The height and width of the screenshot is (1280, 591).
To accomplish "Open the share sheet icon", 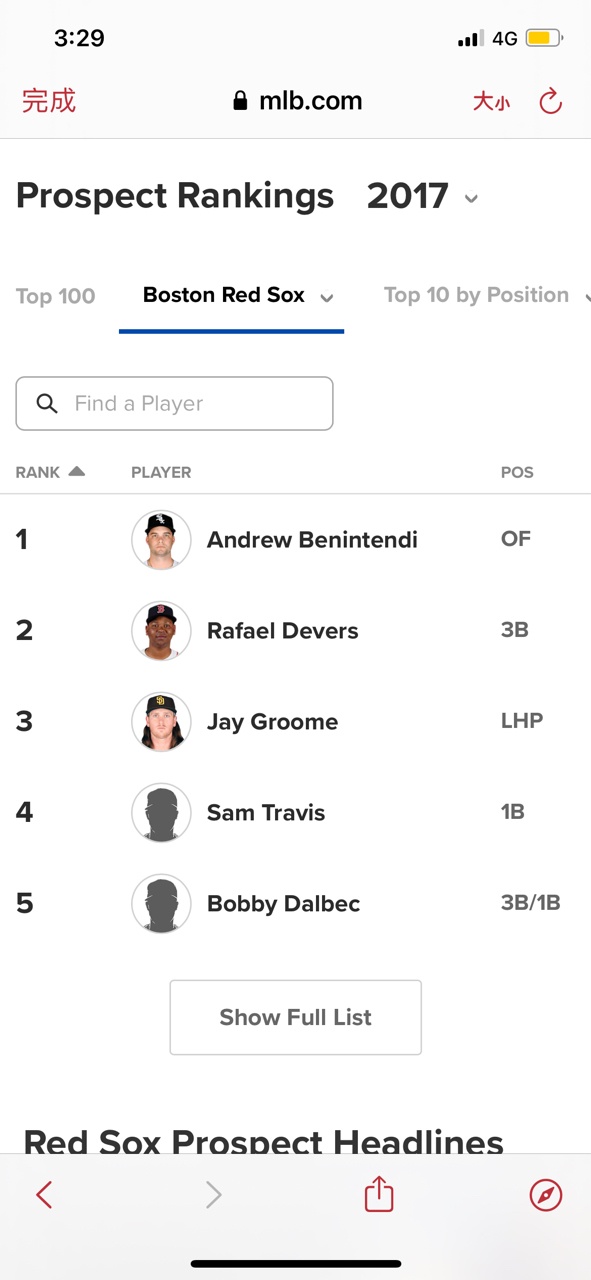I will click(379, 1194).
